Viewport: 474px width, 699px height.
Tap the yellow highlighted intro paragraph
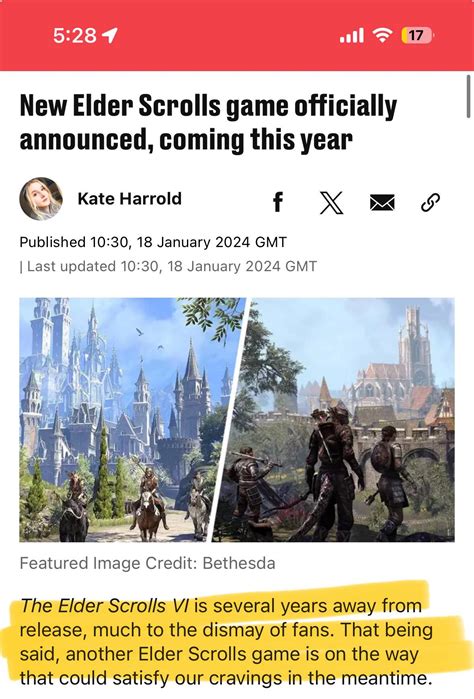click(226, 642)
